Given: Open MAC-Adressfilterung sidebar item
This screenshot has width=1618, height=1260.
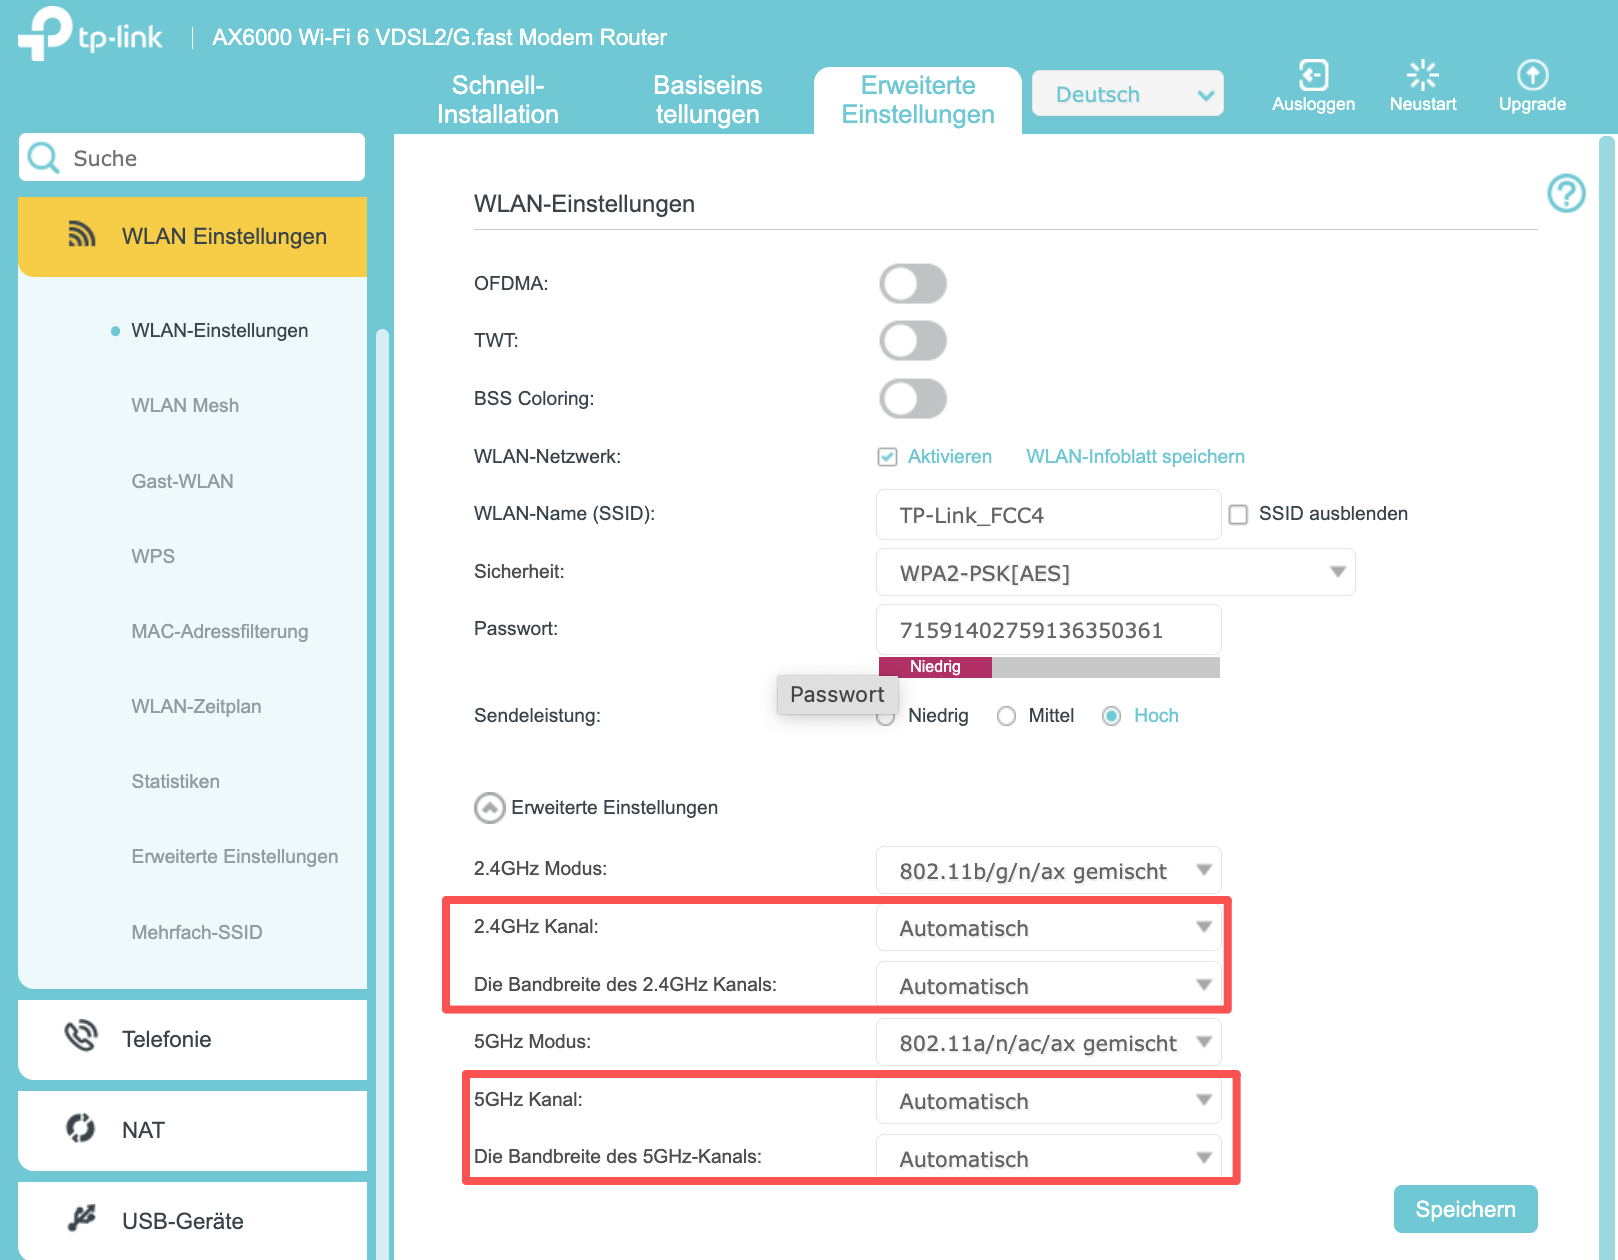Looking at the screenshot, I should (220, 631).
